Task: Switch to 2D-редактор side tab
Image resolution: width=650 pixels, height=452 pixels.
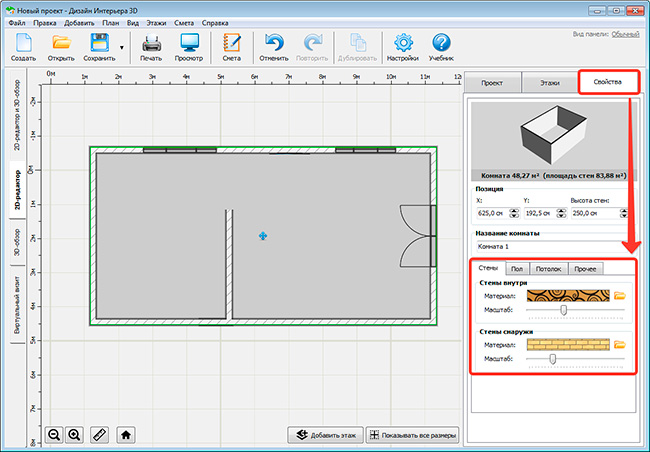Action: click(x=17, y=190)
